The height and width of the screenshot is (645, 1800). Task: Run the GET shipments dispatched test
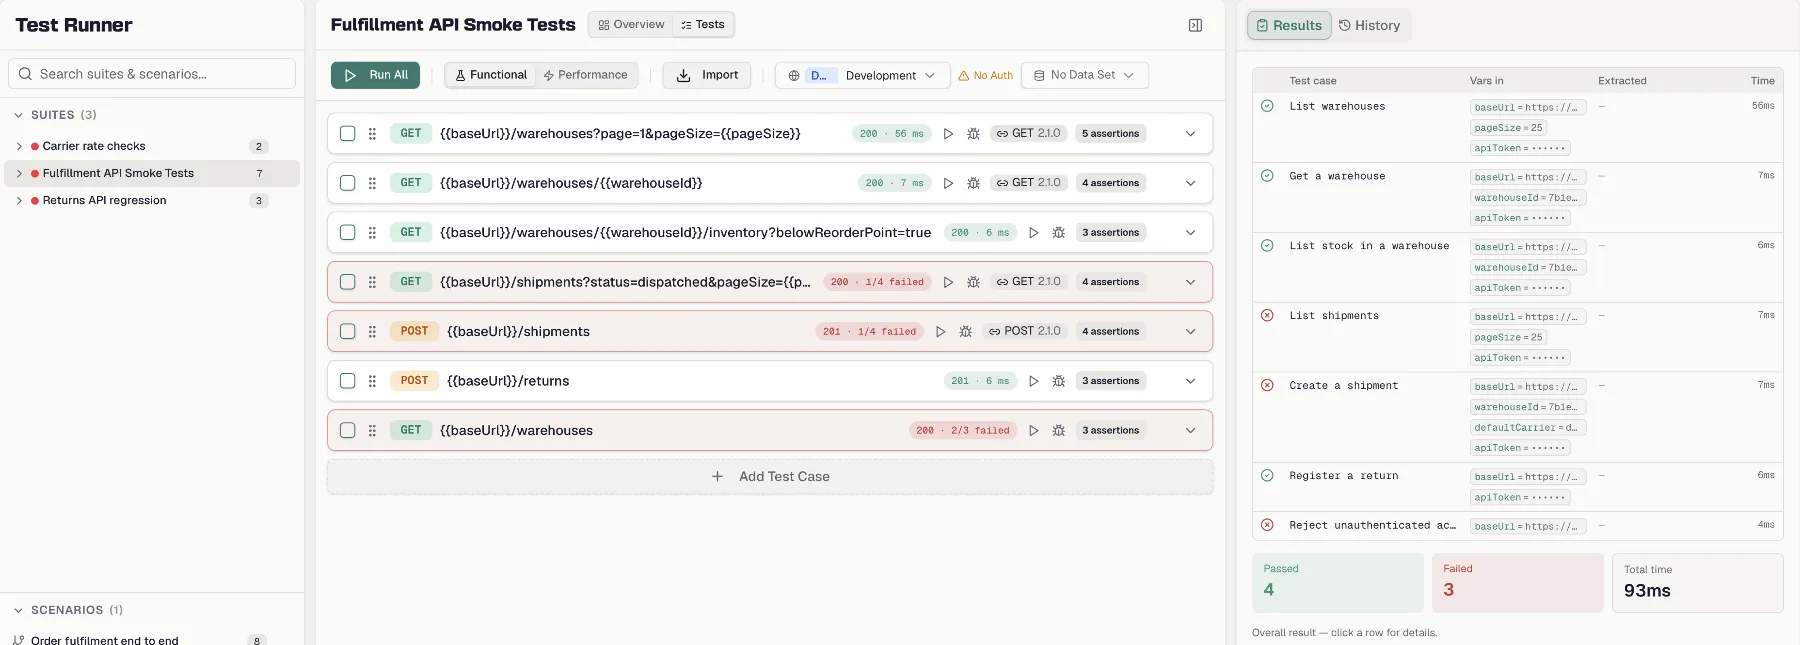pos(948,282)
